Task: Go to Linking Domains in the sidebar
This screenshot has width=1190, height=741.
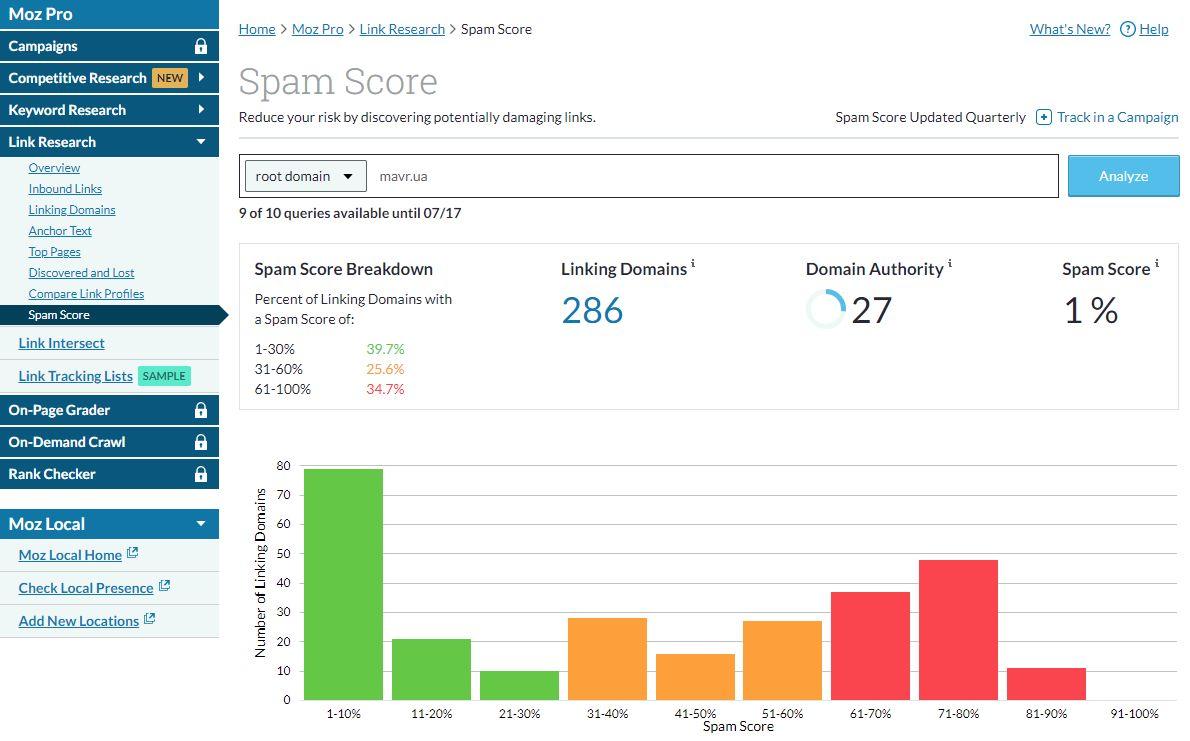Action: click(x=72, y=210)
